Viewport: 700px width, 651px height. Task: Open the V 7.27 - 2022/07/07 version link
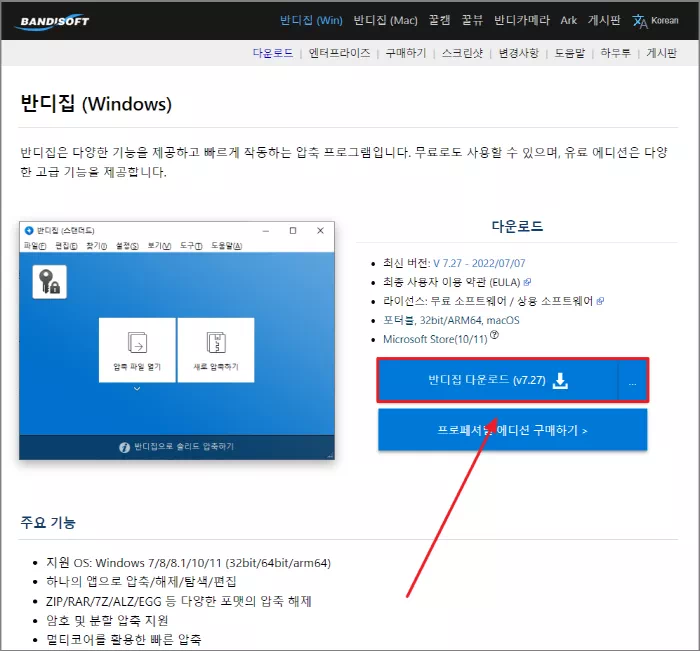tap(479, 263)
